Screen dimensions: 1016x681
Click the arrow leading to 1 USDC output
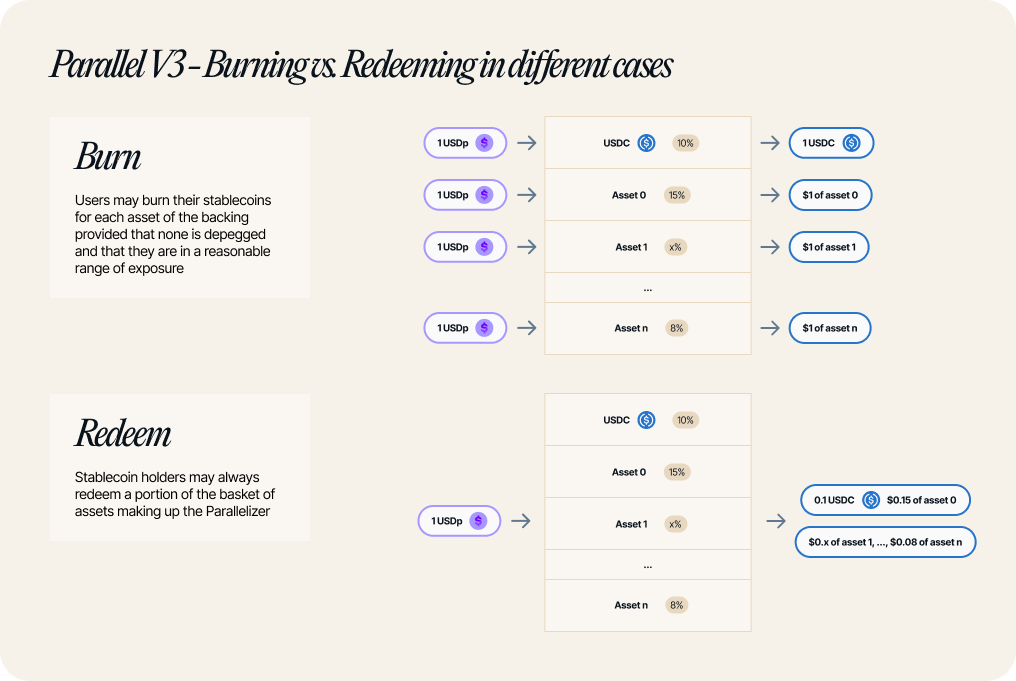click(x=770, y=143)
